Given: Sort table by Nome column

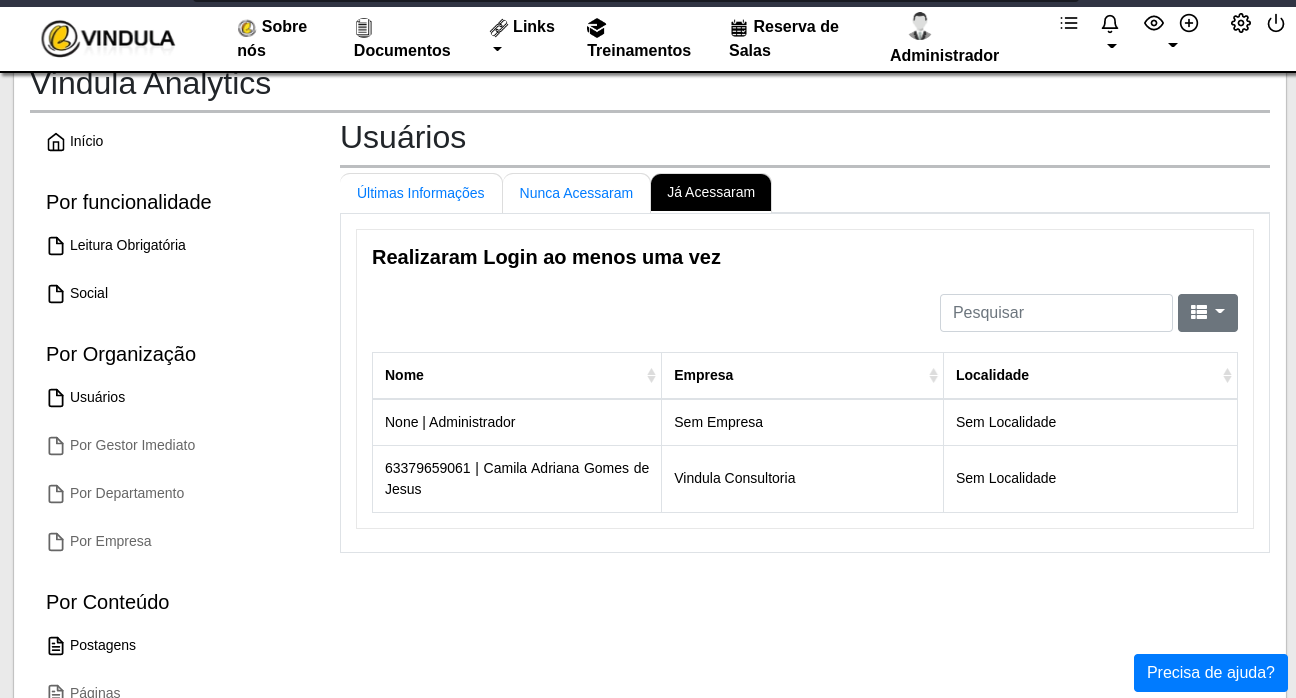Looking at the screenshot, I should [x=516, y=375].
